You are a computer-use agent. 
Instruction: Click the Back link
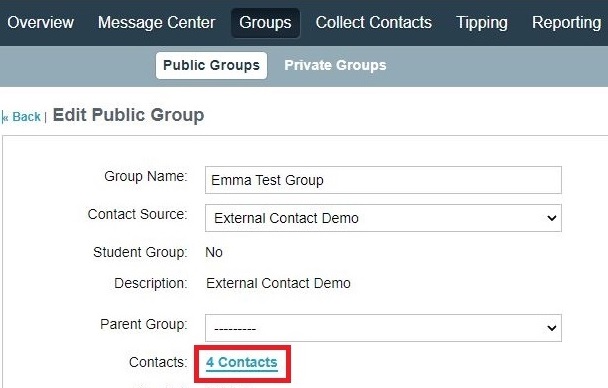pos(22,117)
